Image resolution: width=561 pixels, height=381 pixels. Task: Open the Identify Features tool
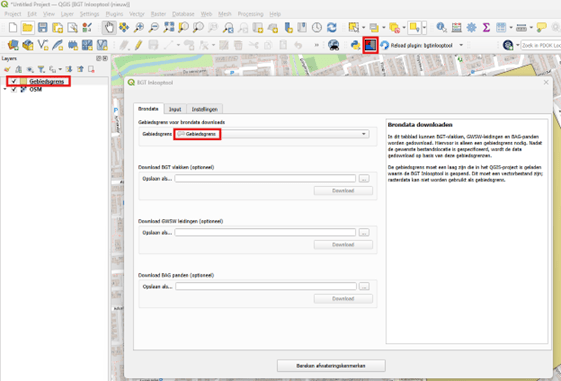coord(441,28)
